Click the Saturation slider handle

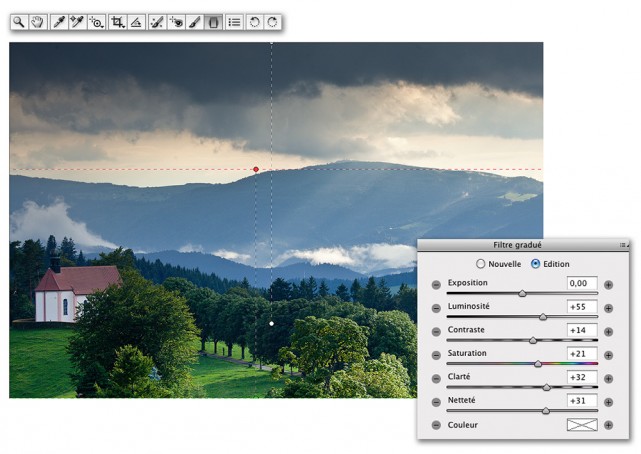click(538, 363)
